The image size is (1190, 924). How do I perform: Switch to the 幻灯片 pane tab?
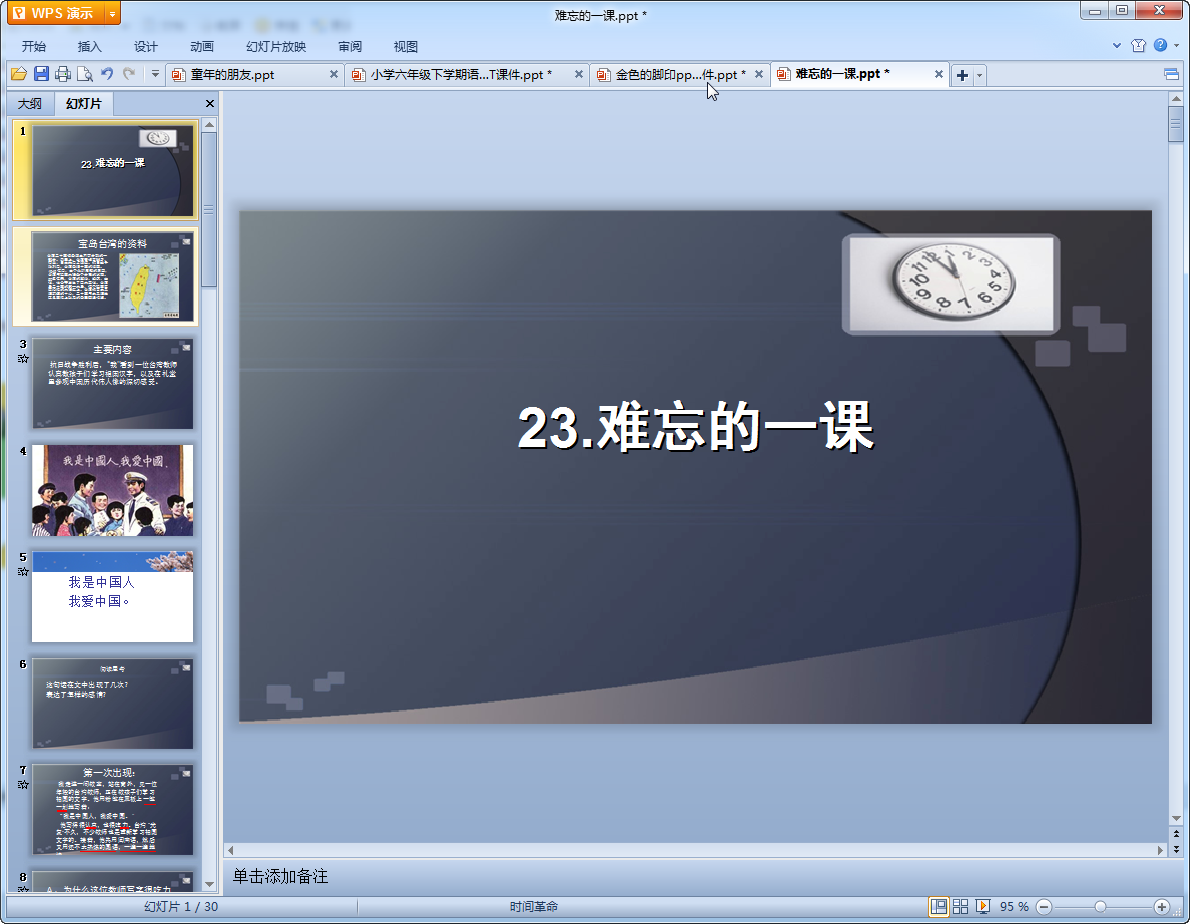(x=83, y=103)
